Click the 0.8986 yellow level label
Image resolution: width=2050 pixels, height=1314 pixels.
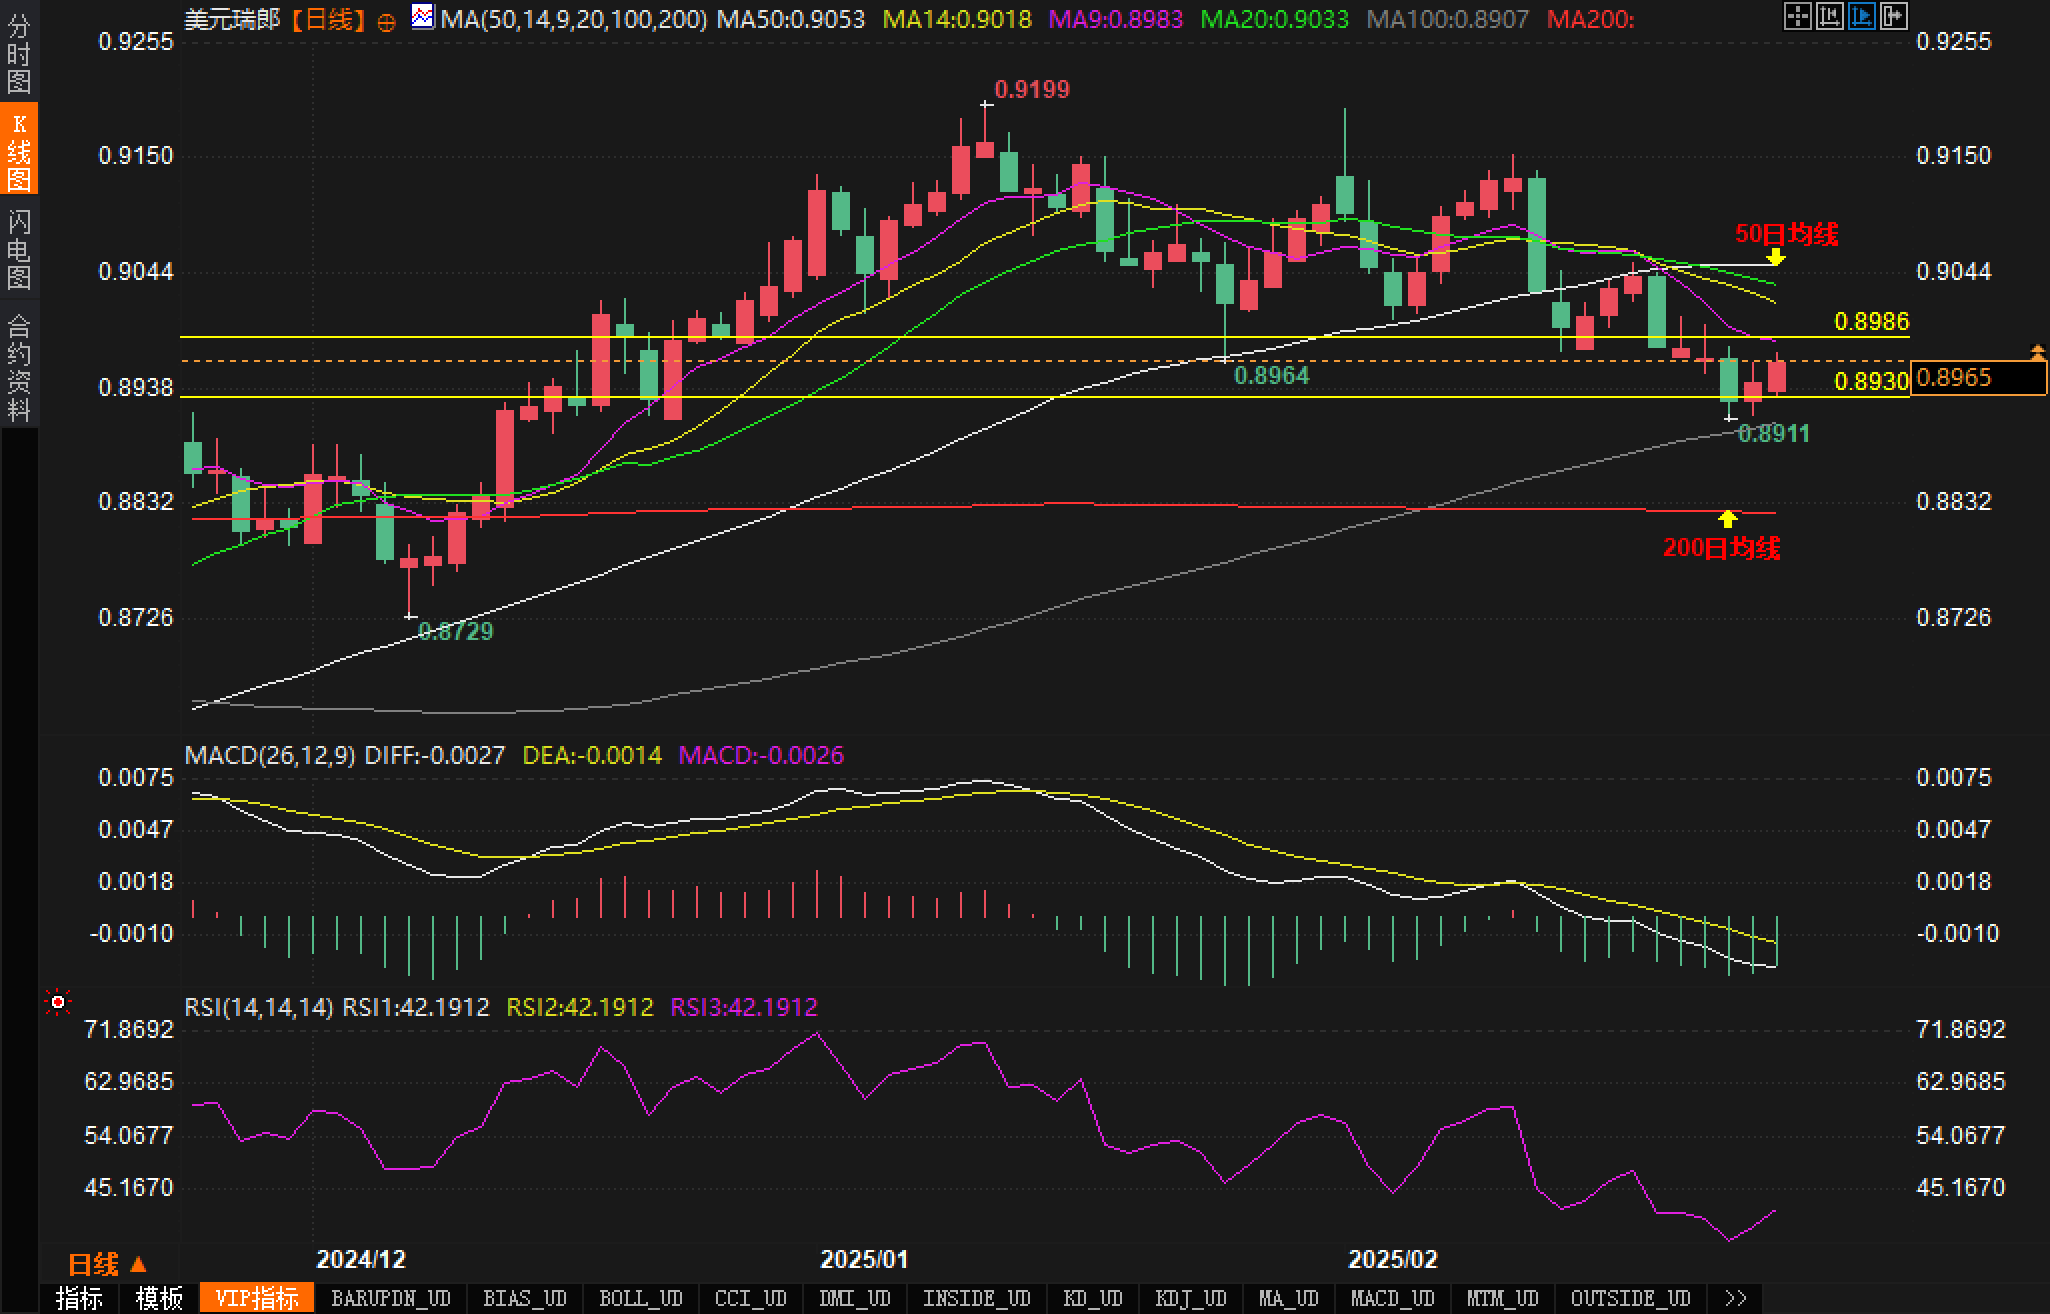click(x=1872, y=321)
